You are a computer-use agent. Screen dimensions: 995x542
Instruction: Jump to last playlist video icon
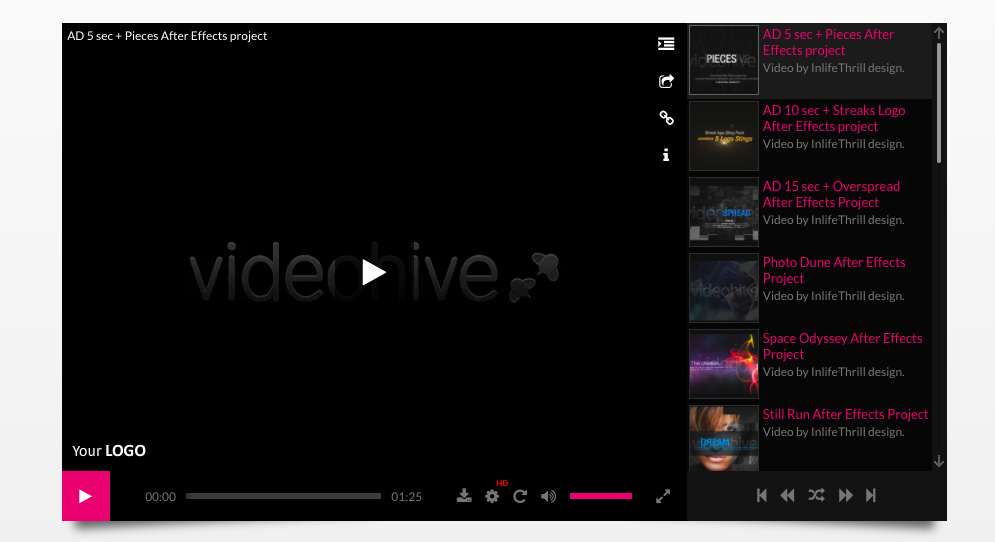click(x=871, y=495)
